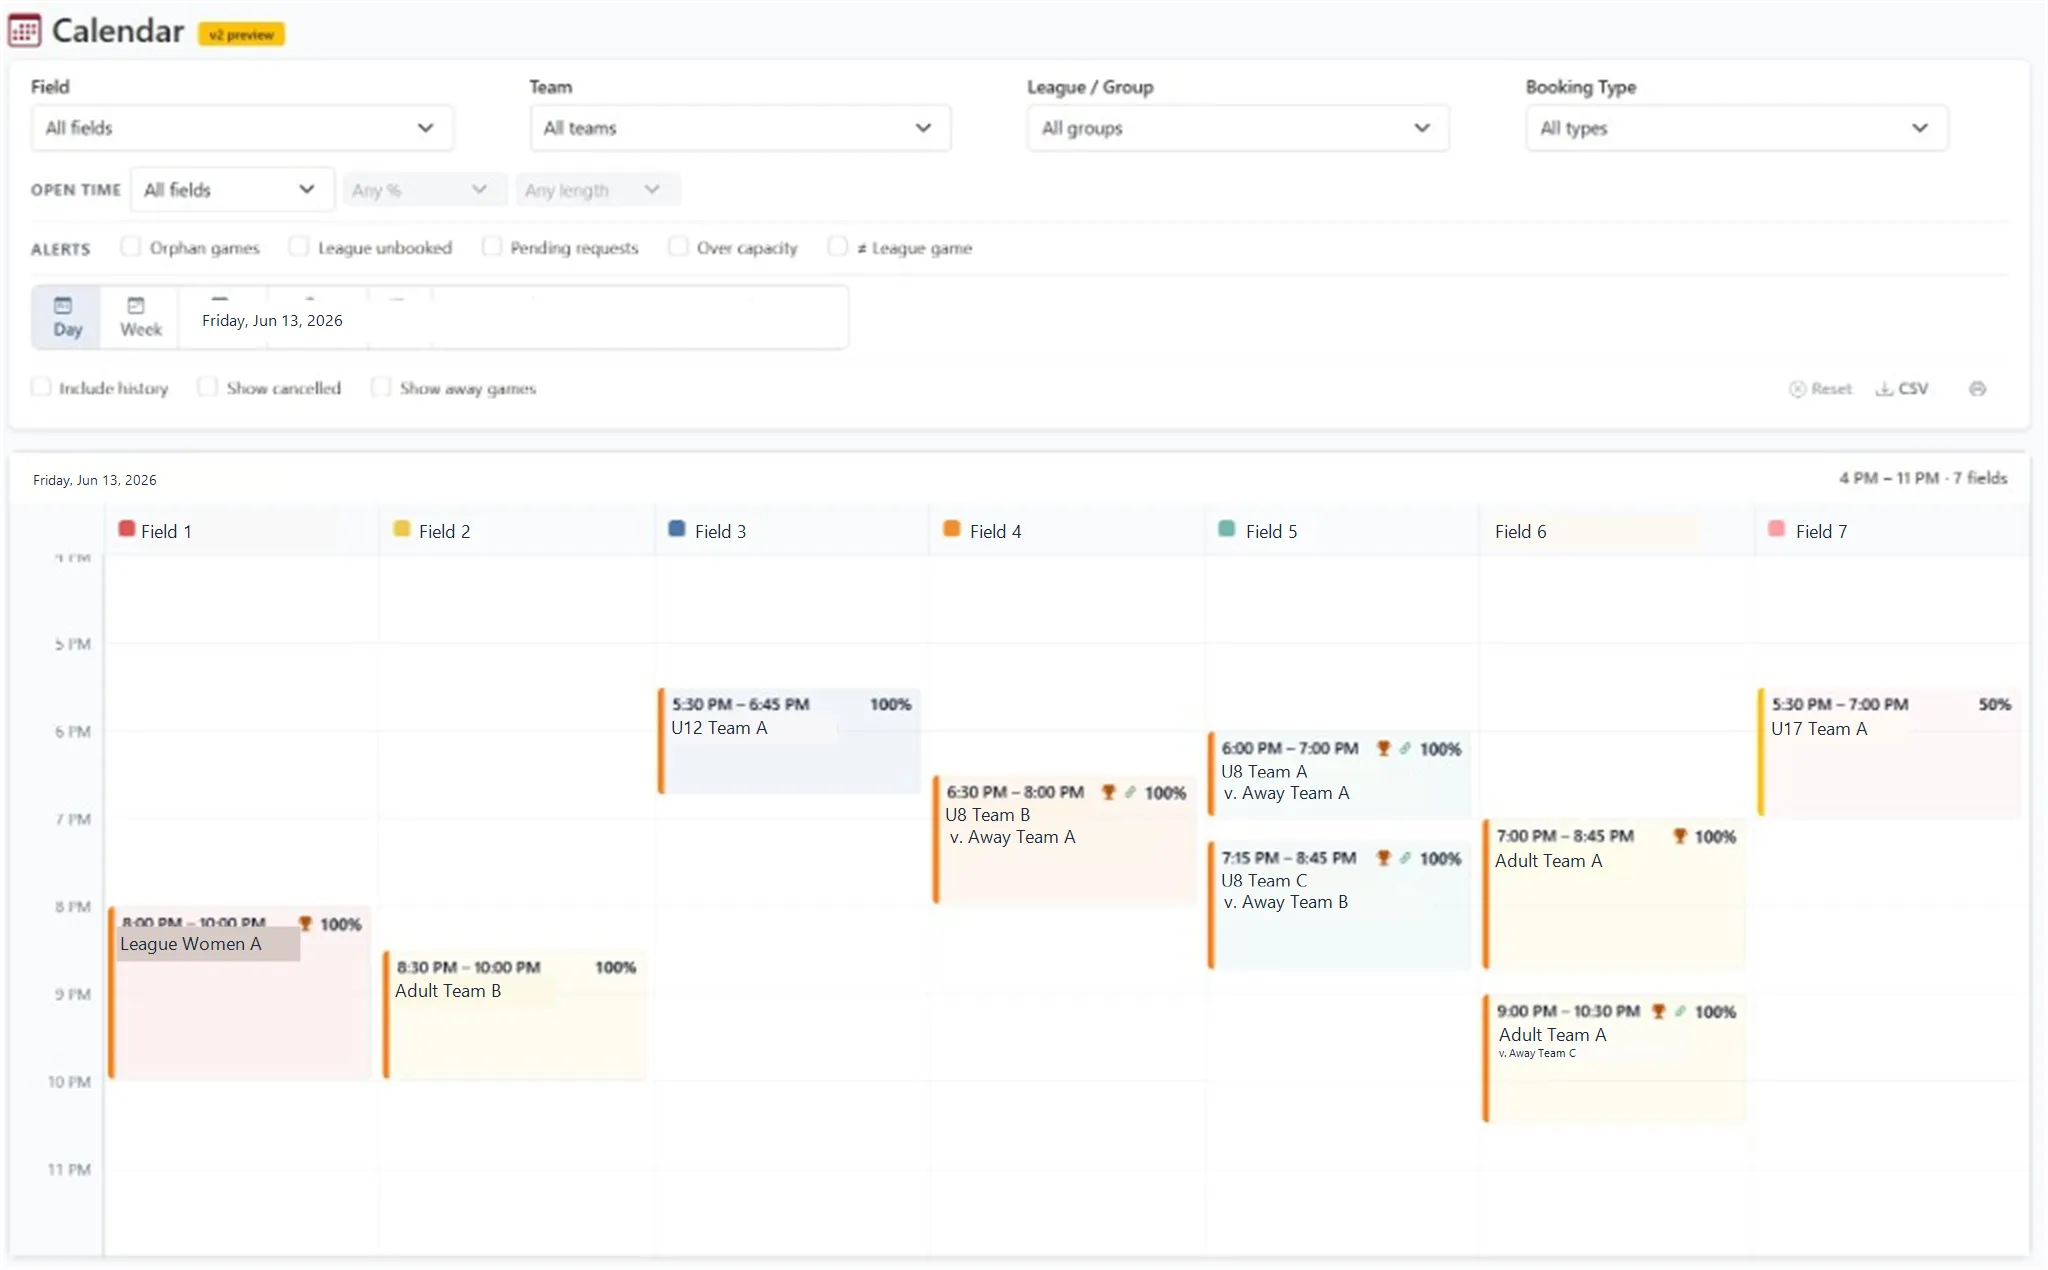Click the Field 5 teal color swatch
This screenshot has height=1270, width=2048.
1227,529
